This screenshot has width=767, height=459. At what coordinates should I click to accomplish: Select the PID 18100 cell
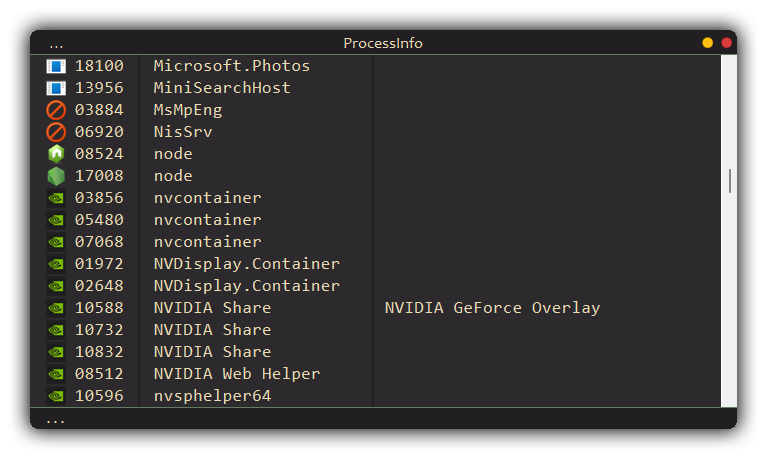99,66
